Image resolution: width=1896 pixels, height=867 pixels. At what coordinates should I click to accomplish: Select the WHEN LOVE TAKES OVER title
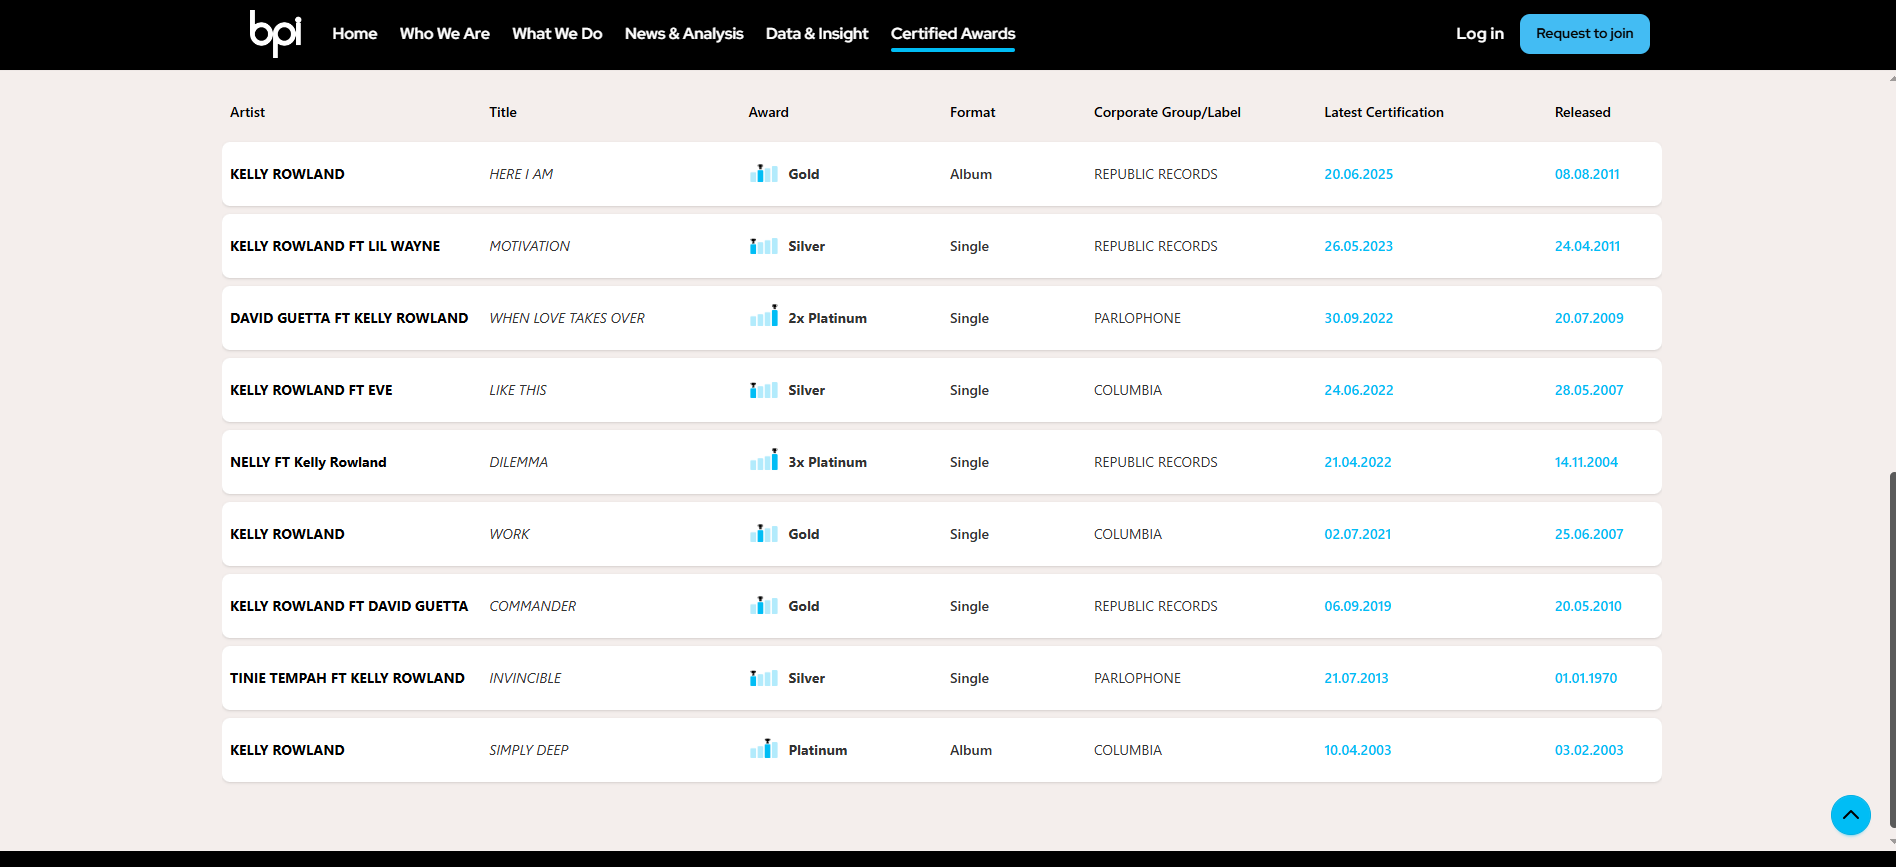(567, 318)
